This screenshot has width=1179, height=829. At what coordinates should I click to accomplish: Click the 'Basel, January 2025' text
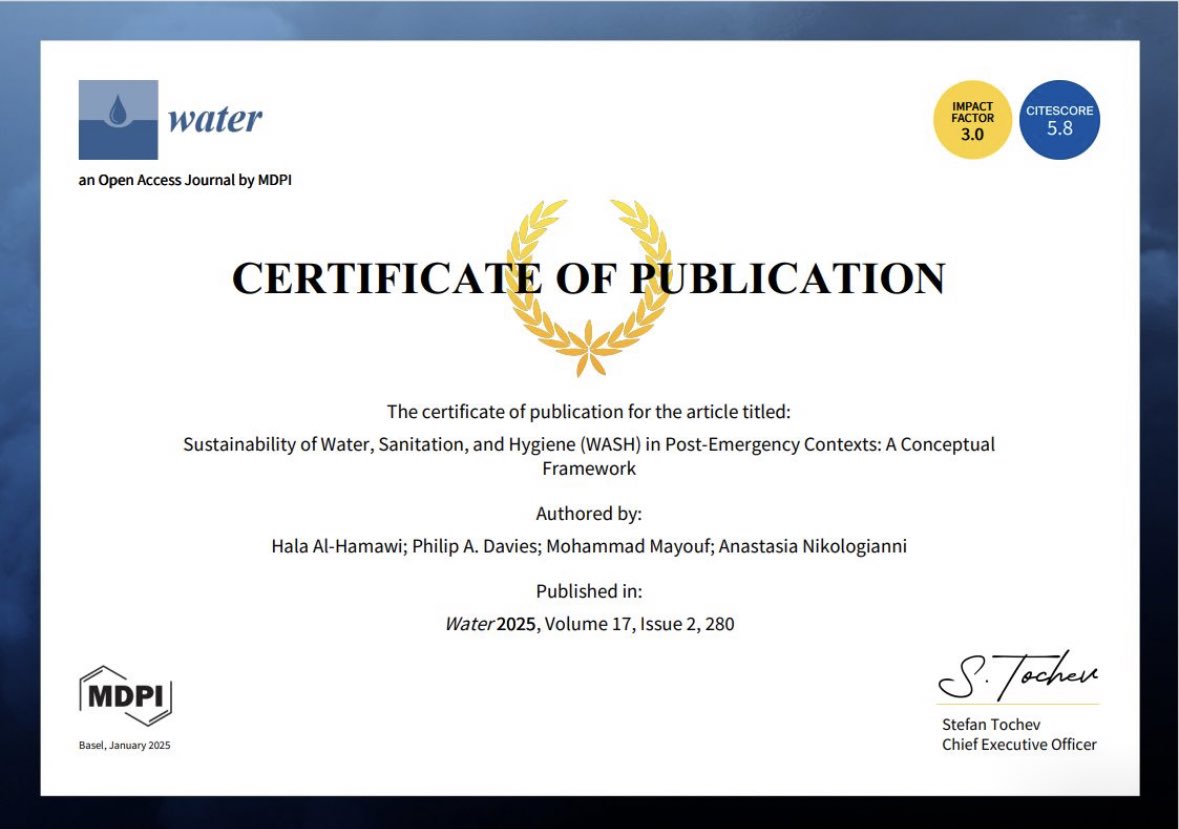pyautogui.click(x=125, y=746)
